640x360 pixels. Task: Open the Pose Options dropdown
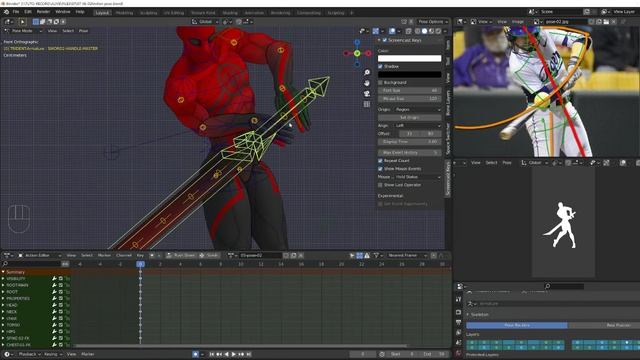tap(433, 22)
